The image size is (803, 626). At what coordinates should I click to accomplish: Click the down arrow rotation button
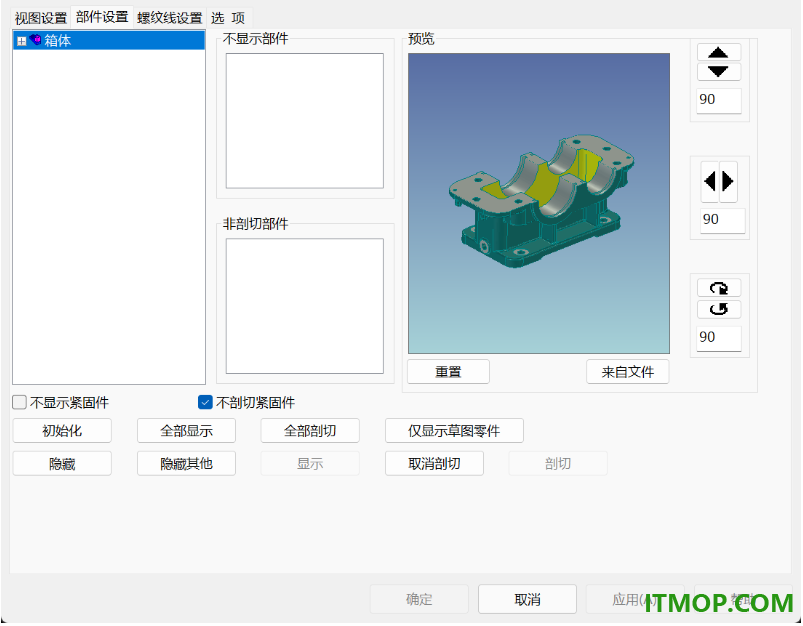[719, 71]
